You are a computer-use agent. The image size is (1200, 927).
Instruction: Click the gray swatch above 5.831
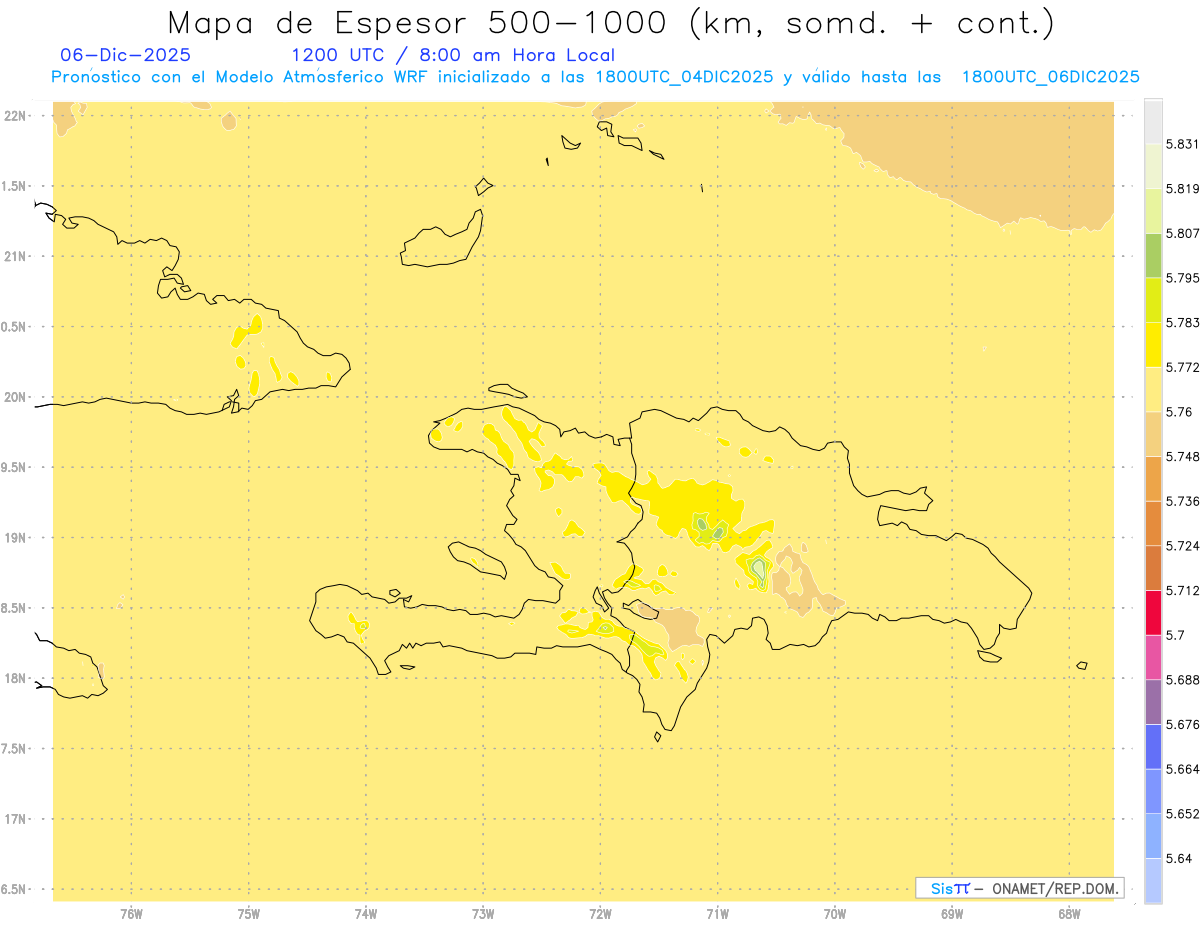tap(1153, 121)
